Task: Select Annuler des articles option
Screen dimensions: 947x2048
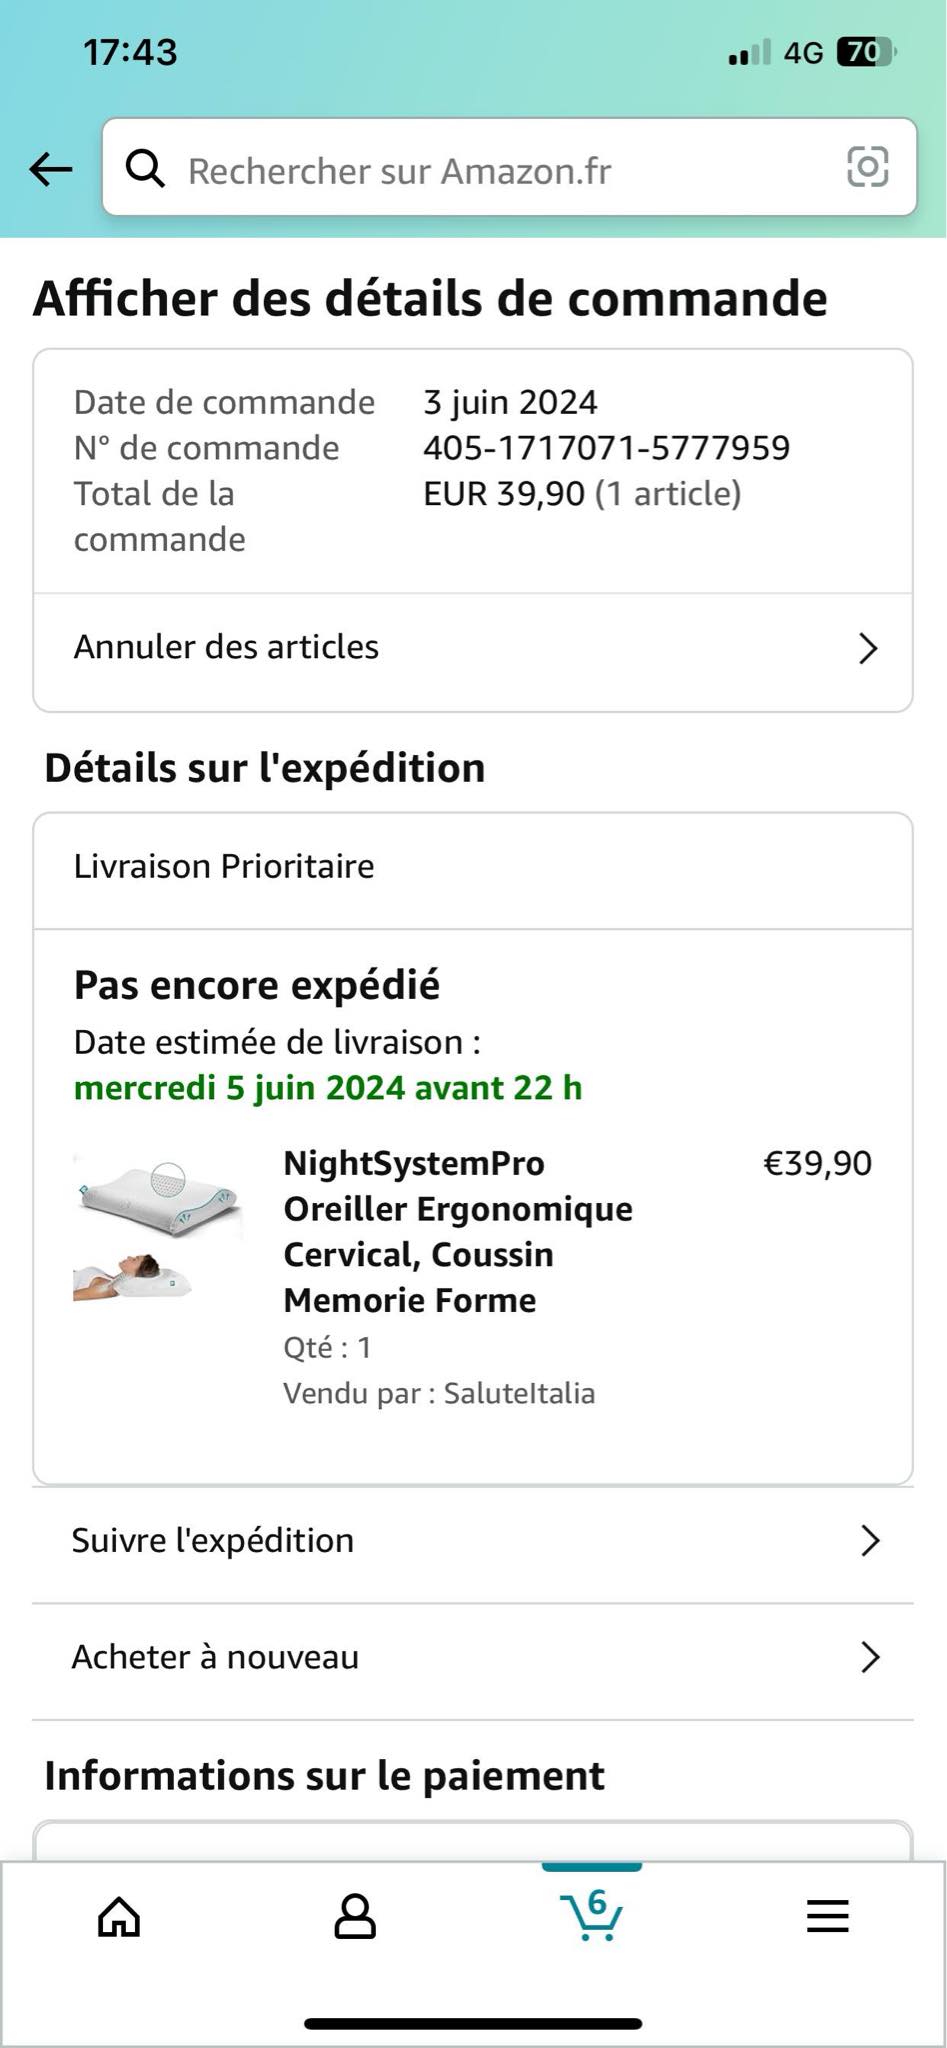Action: tap(226, 647)
